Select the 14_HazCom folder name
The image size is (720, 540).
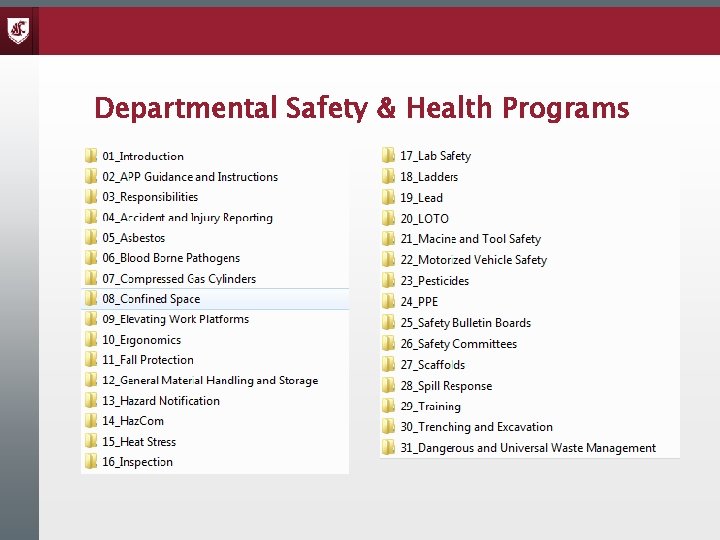pos(133,421)
